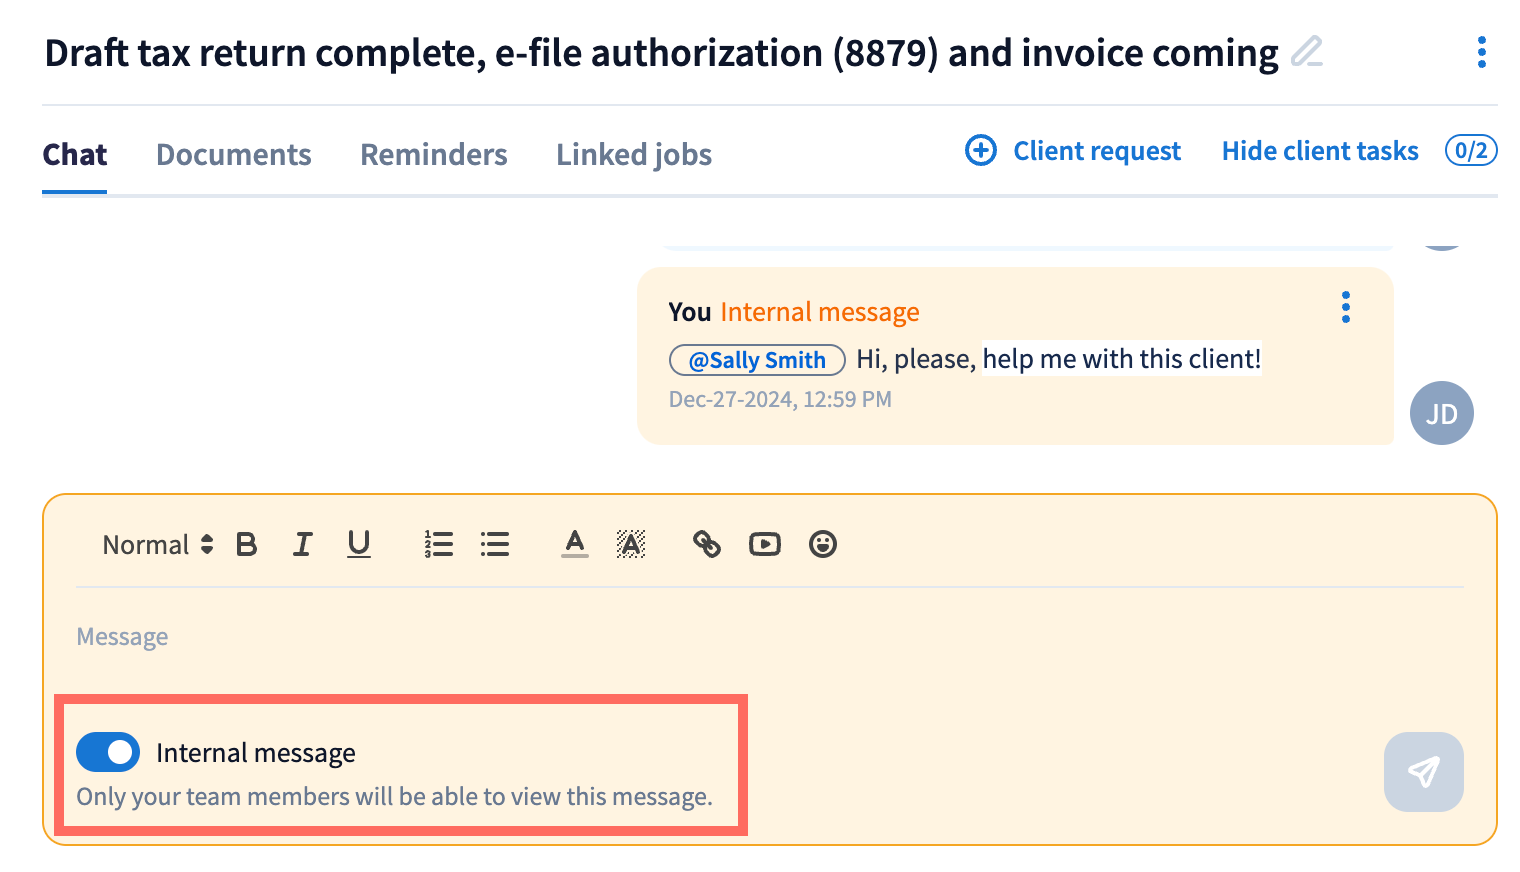Screen dimensions: 1520x872
Task: Open the Linked jobs tab
Action: [634, 155]
